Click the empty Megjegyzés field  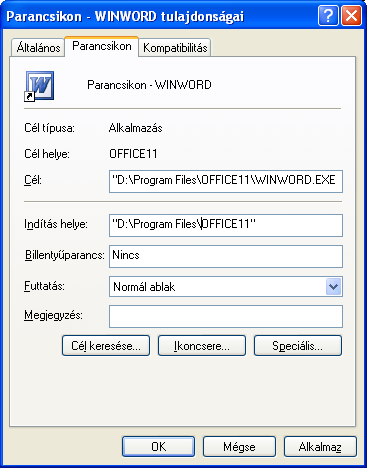click(x=226, y=316)
